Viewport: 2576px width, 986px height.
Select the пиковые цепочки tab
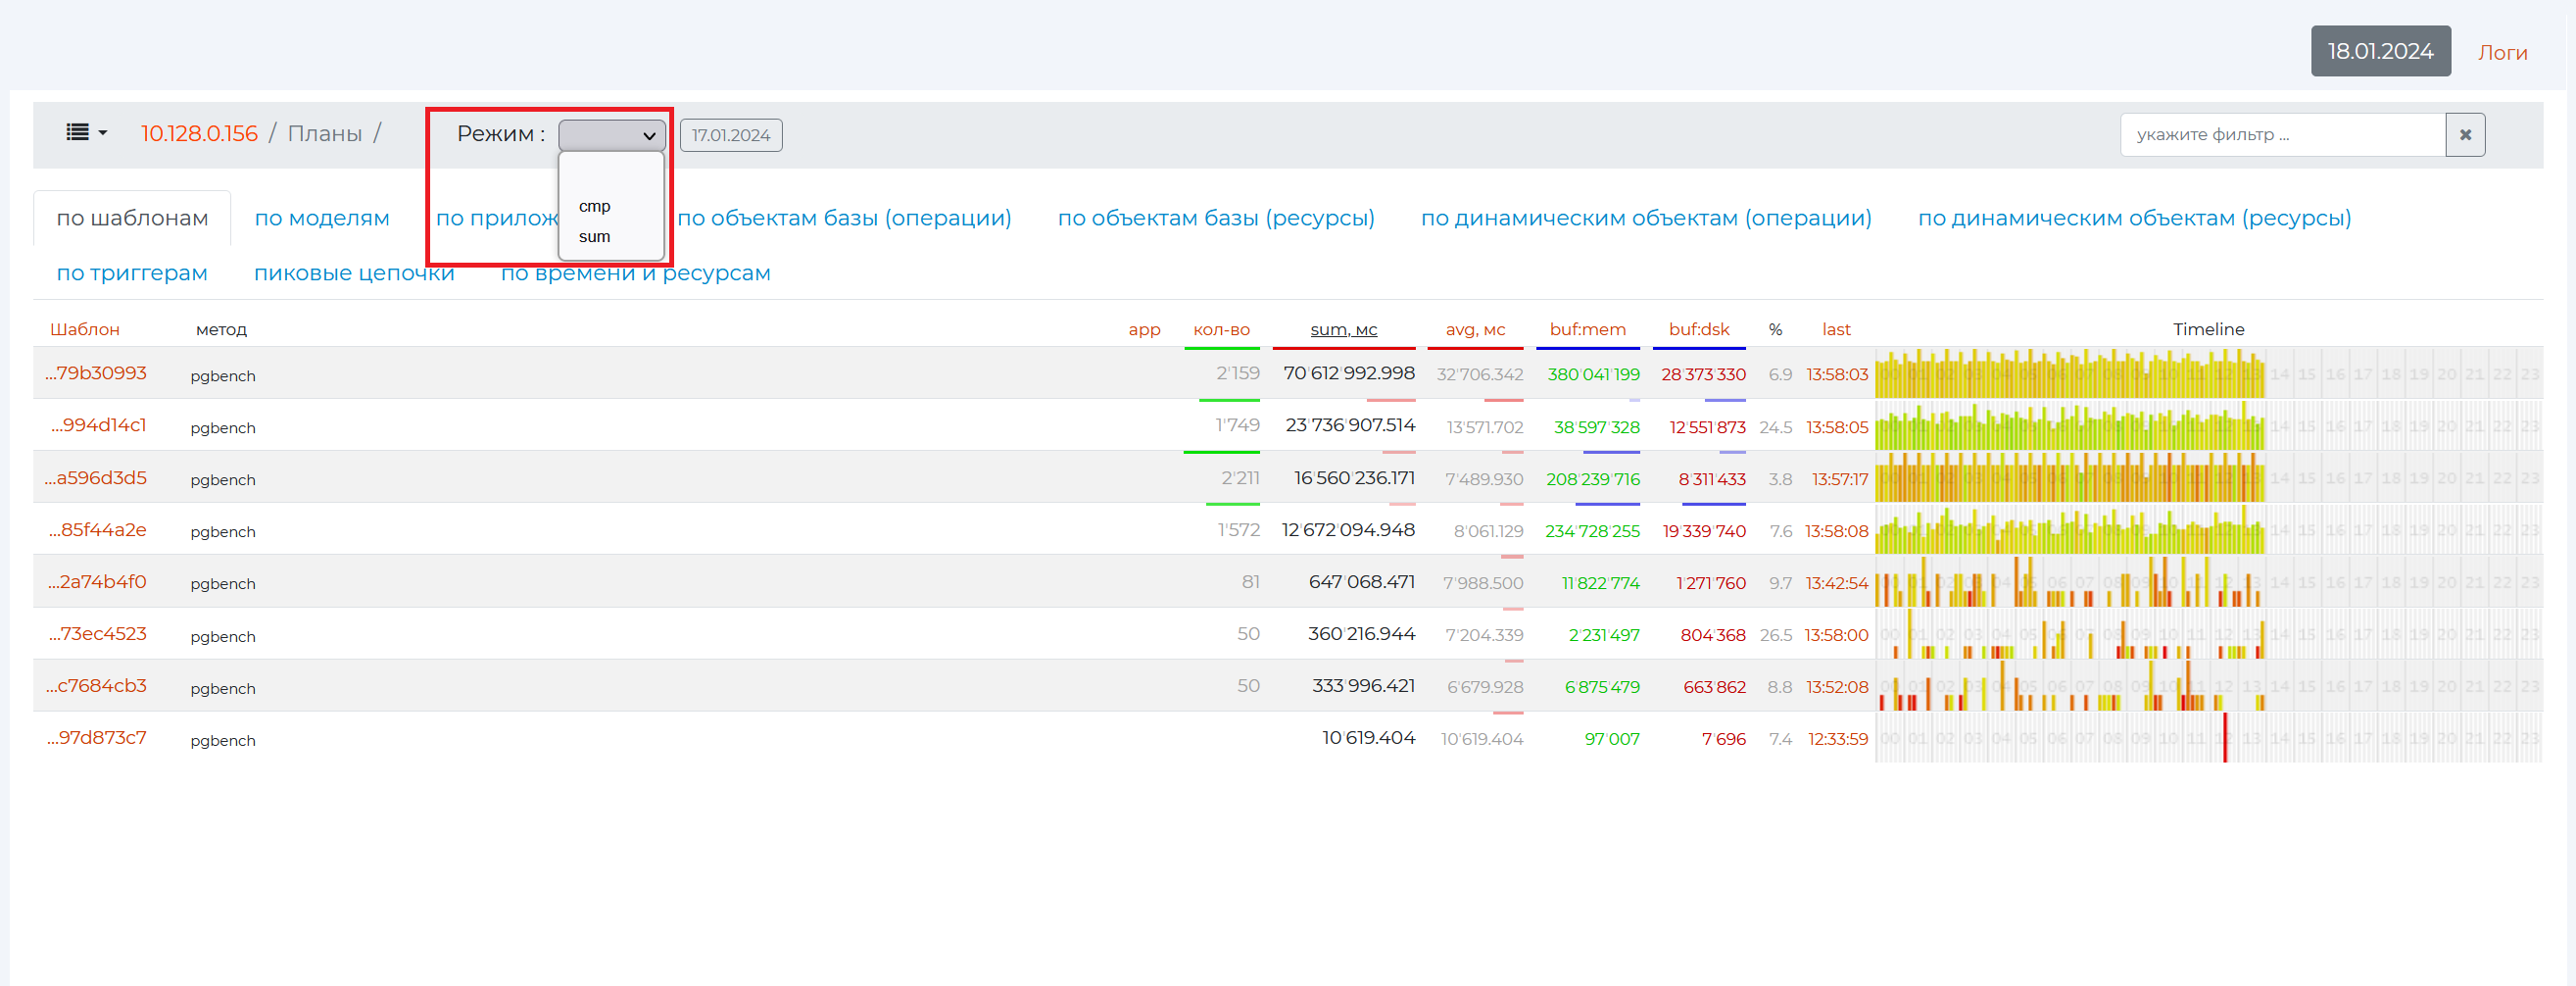click(x=353, y=273)
